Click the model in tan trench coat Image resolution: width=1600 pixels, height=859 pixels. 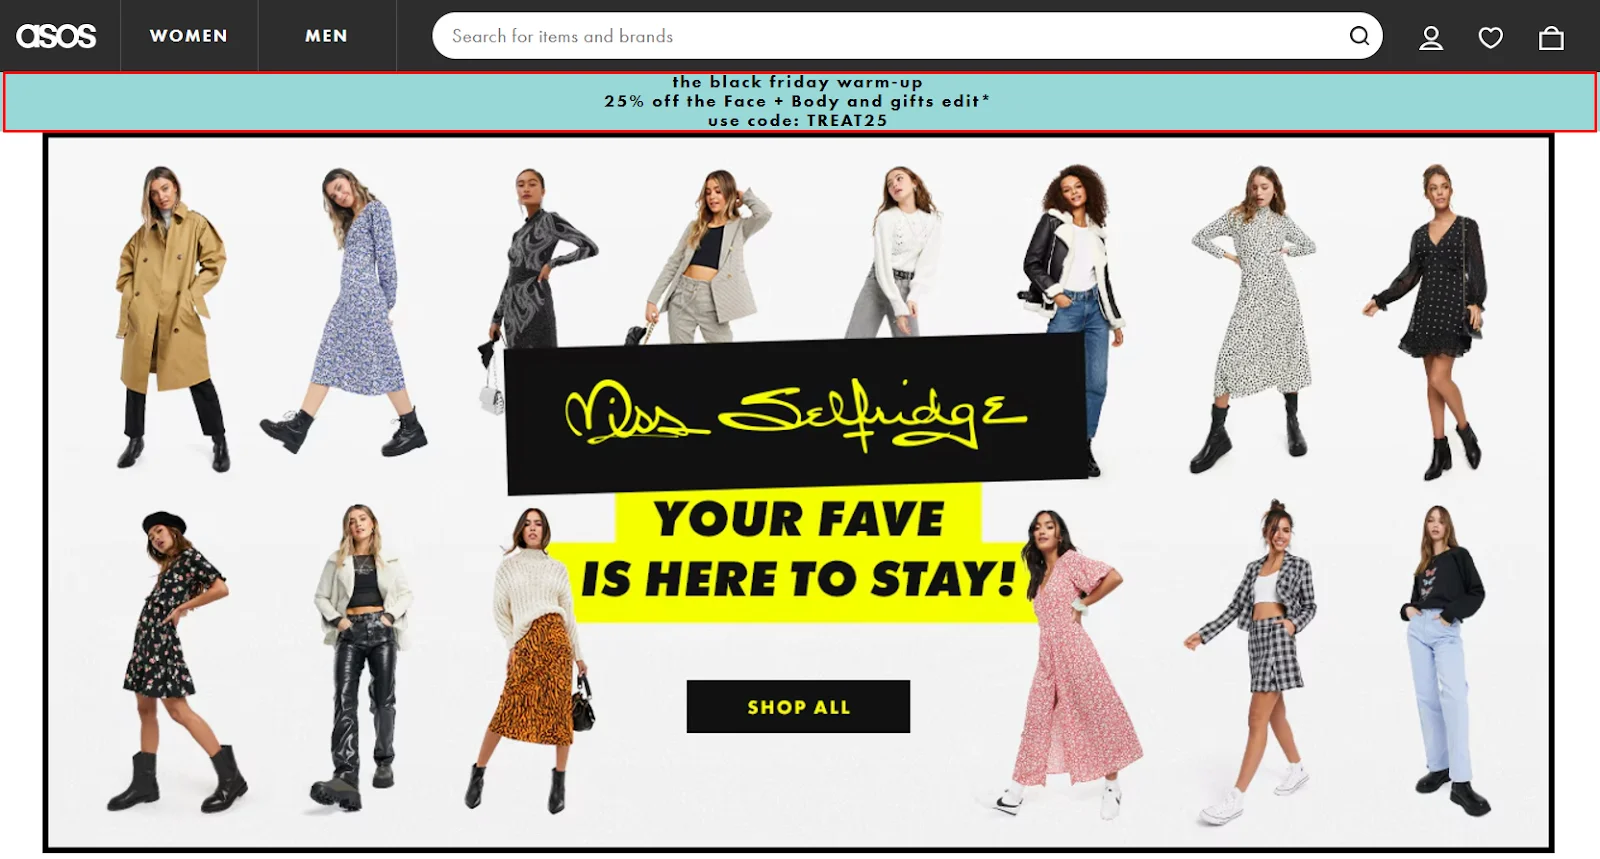point(170,318)
